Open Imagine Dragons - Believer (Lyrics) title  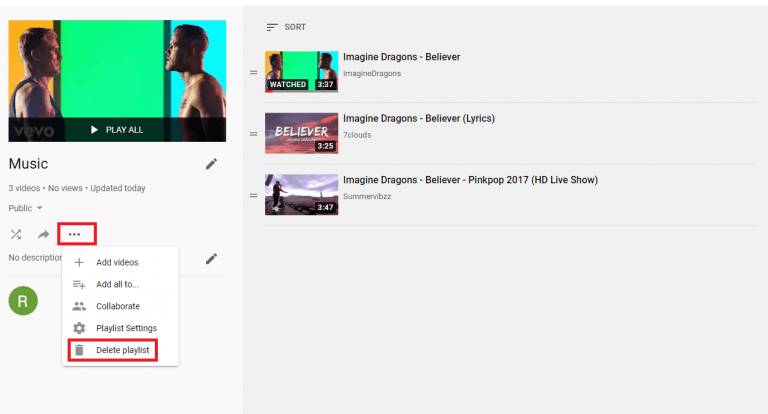419,119
